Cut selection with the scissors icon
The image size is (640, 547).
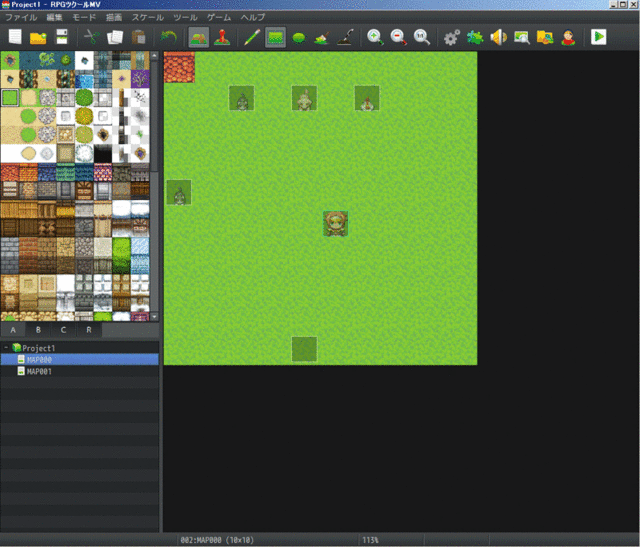pyautogui.click(x=92, y=37)
